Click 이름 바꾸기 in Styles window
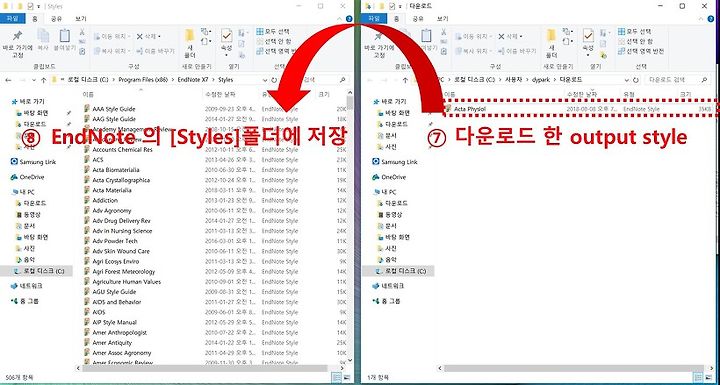 pos(155,51)
